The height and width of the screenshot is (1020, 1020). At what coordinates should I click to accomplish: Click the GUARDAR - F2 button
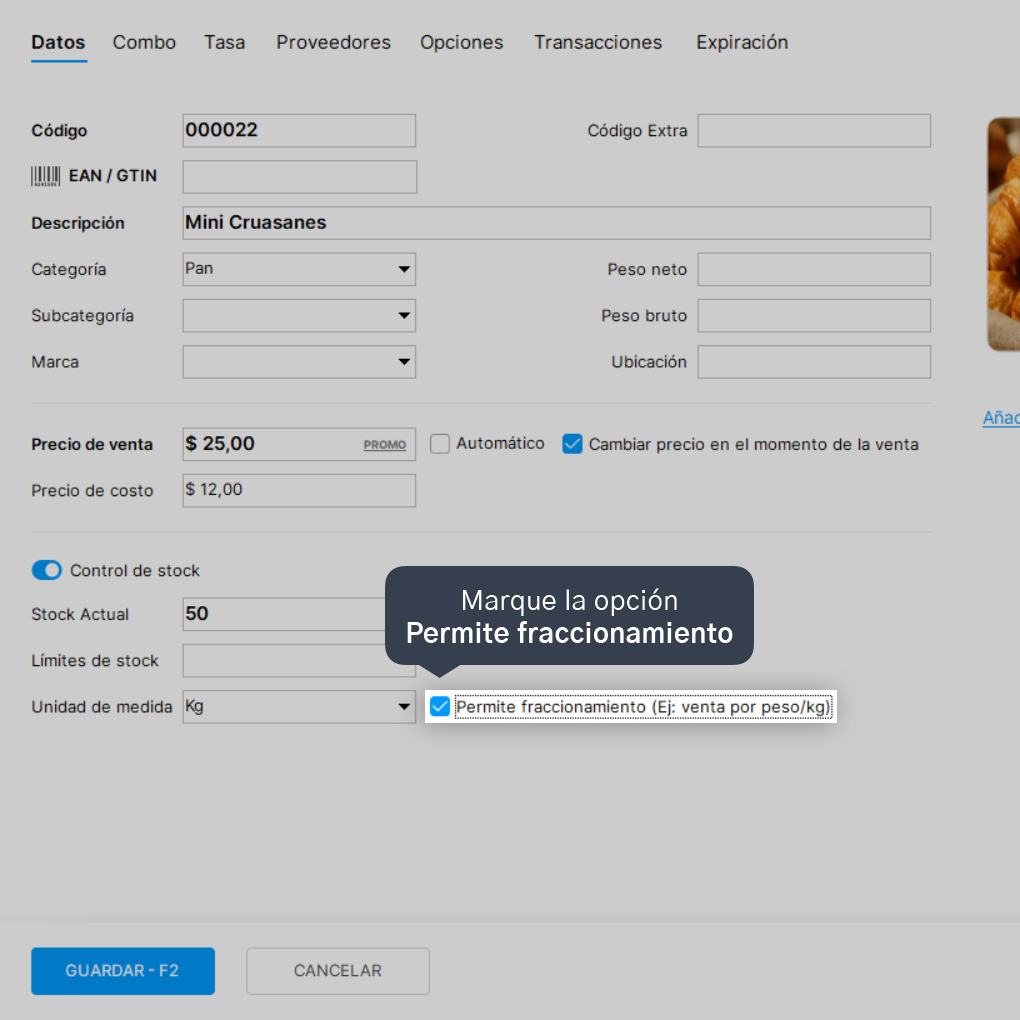(123, 971)
